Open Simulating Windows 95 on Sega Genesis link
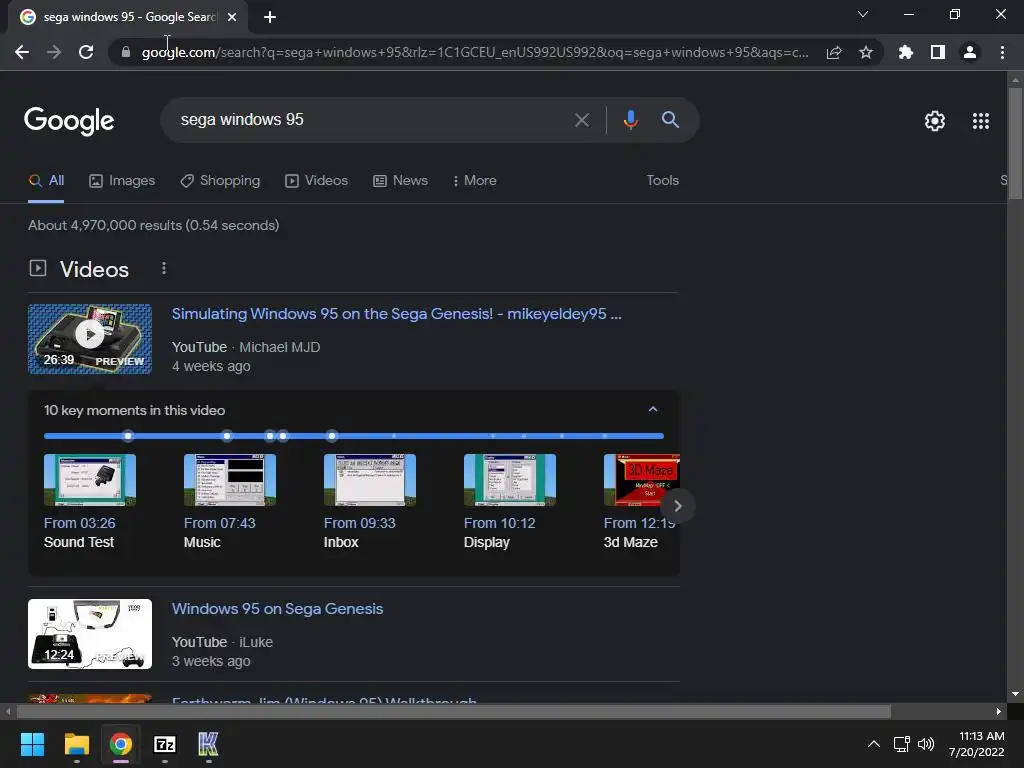1024x768 pixels. click(396, 314)
